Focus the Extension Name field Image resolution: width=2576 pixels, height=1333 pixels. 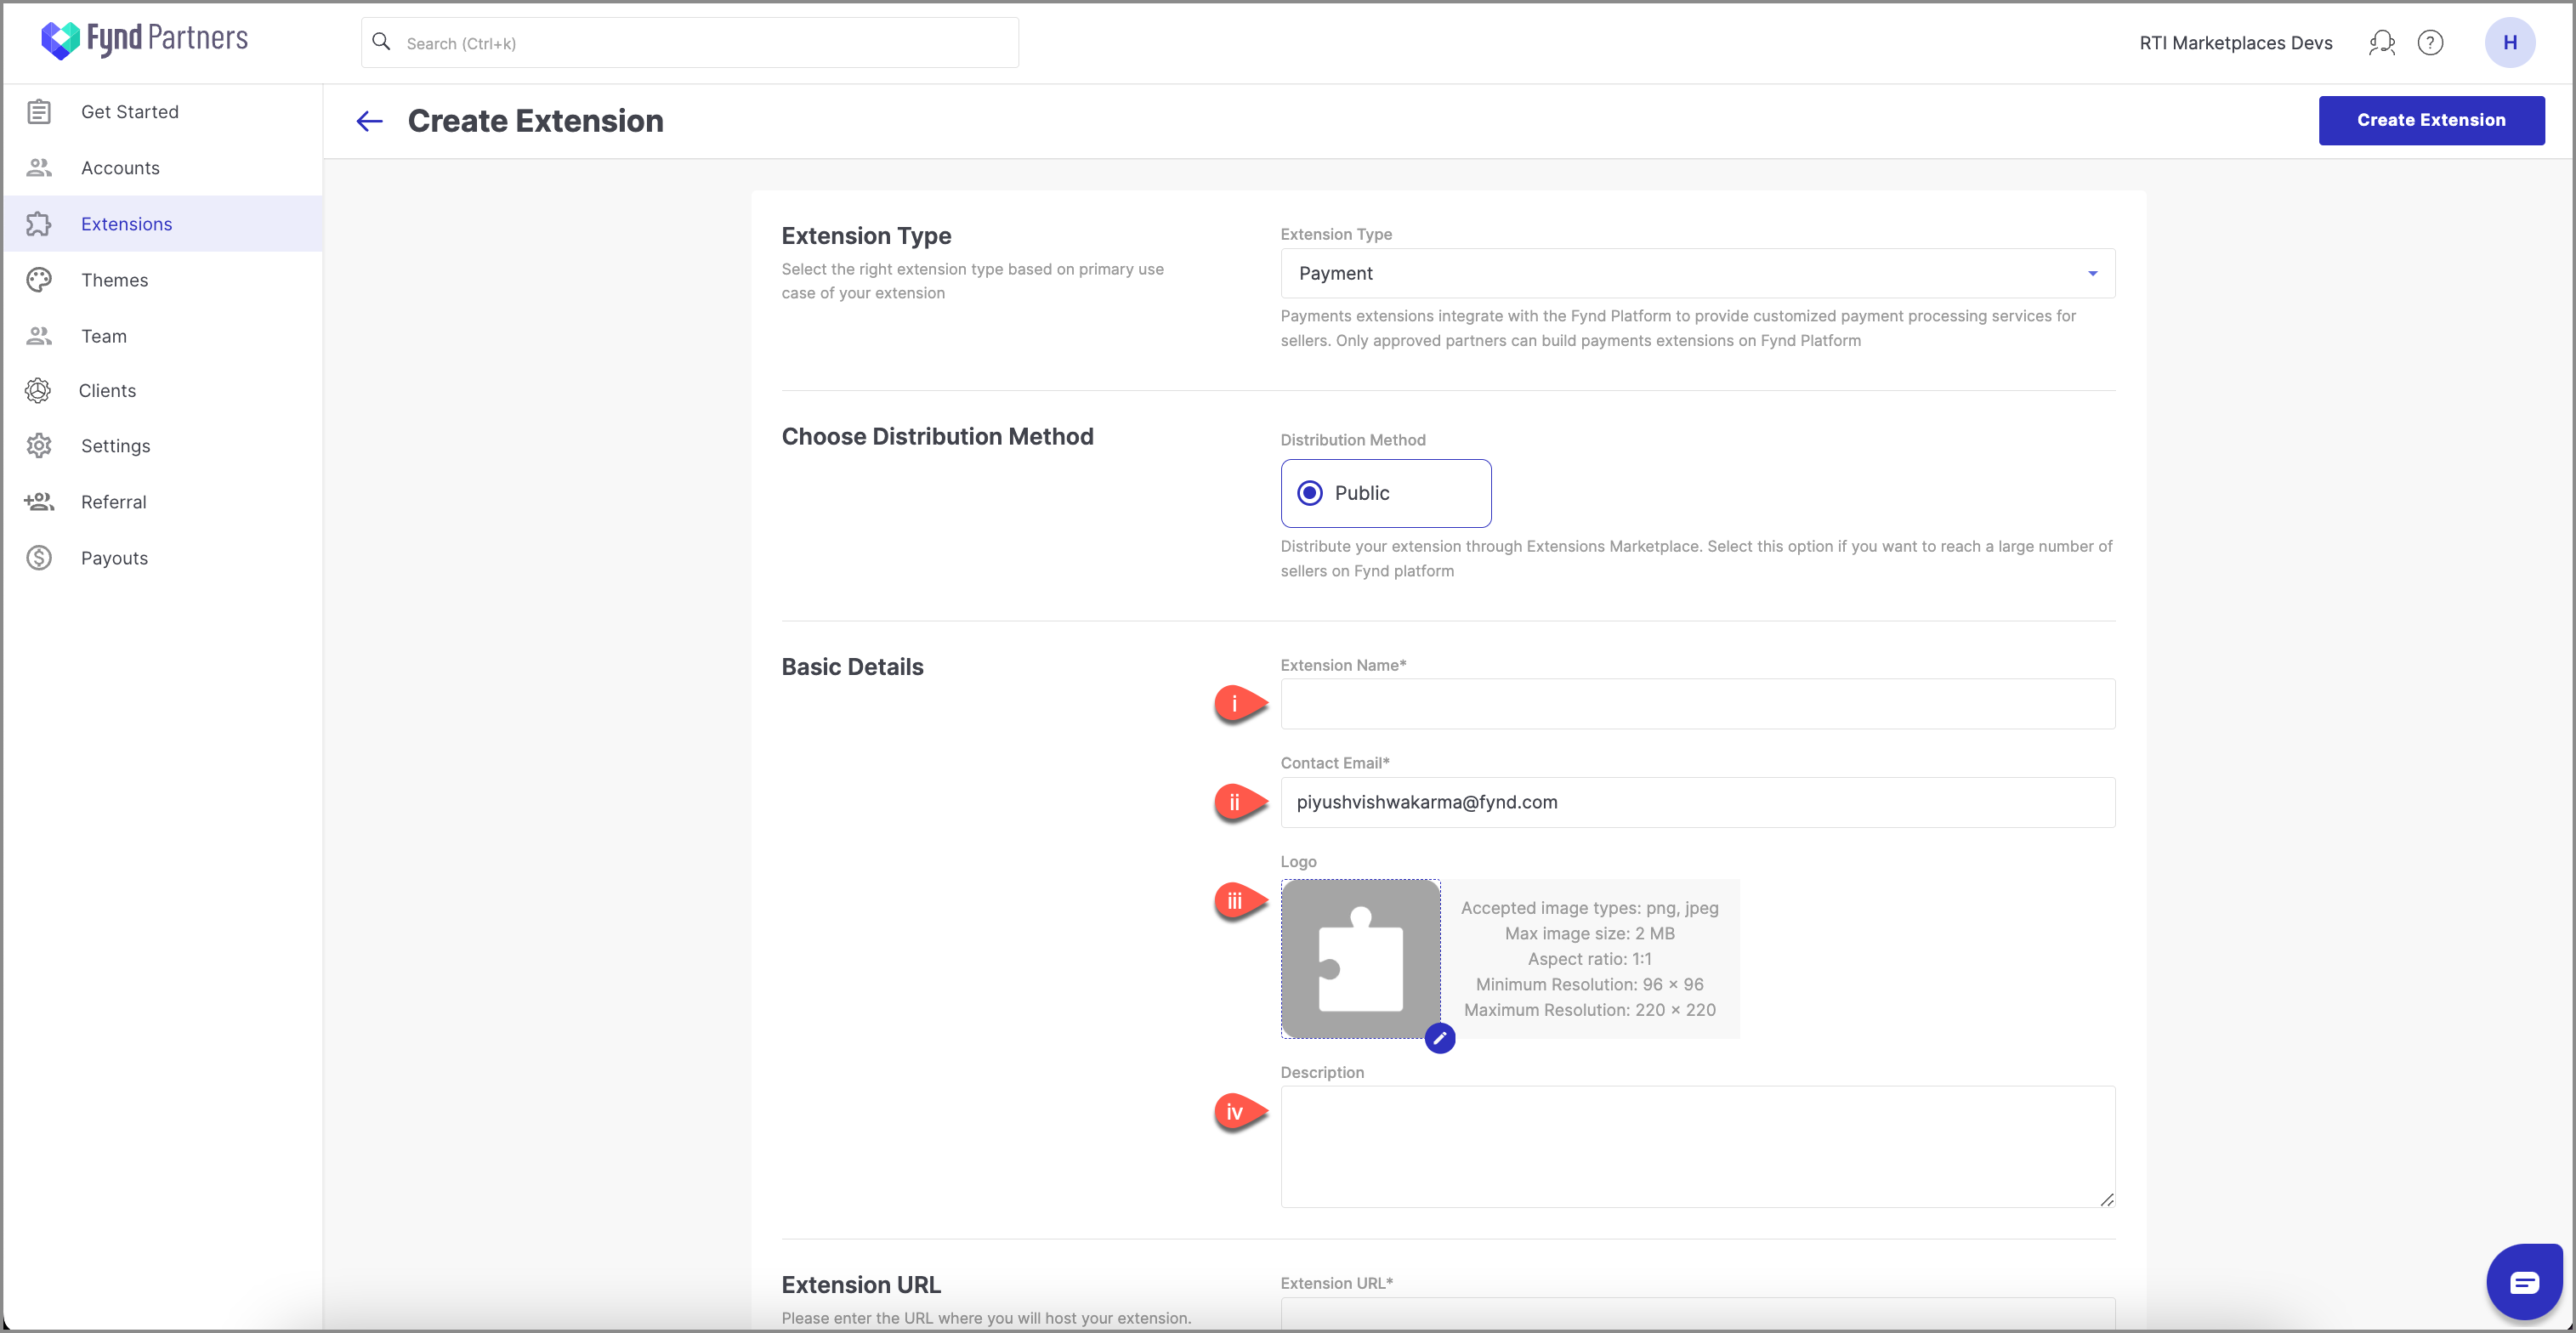pos(1697,704)
